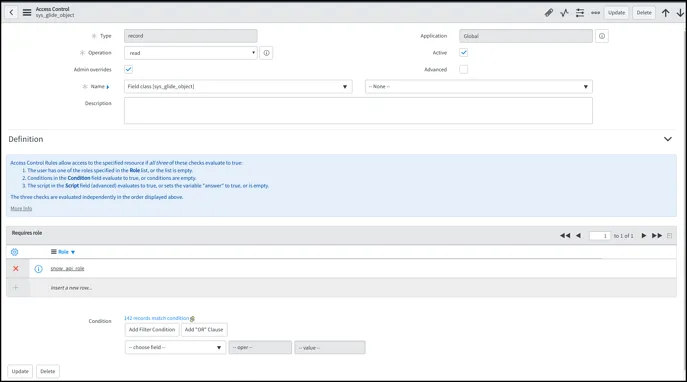687x382 pixels.
Task: Go to next page of Requires role list
Action: pyautogui.click(x=644, y=236)
